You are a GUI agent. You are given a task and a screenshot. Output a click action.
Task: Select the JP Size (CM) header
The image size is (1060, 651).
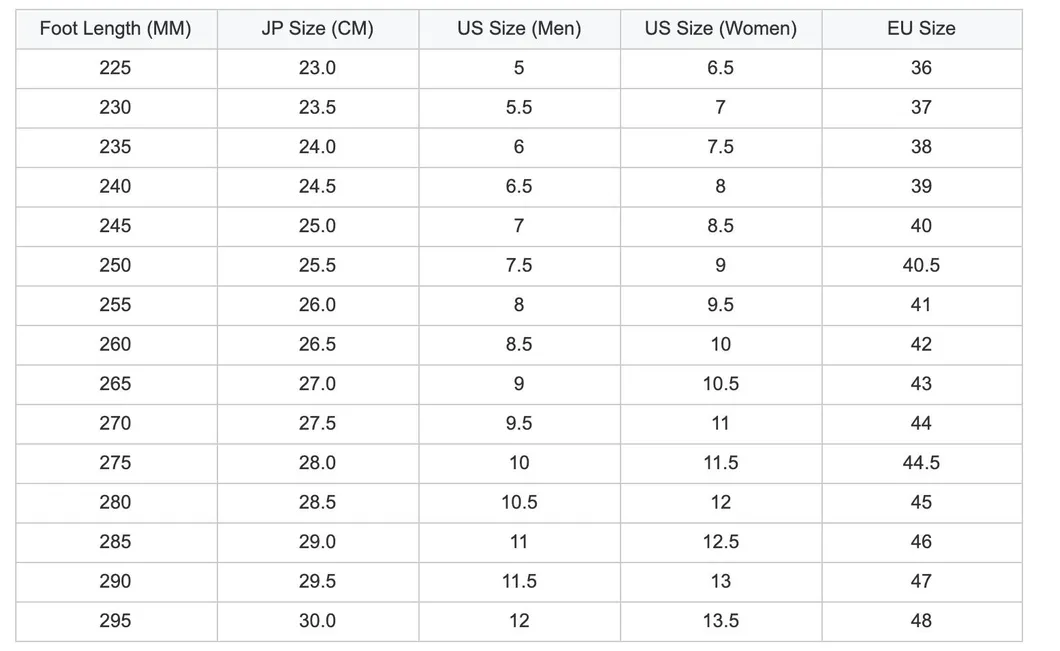pos(318,28)
